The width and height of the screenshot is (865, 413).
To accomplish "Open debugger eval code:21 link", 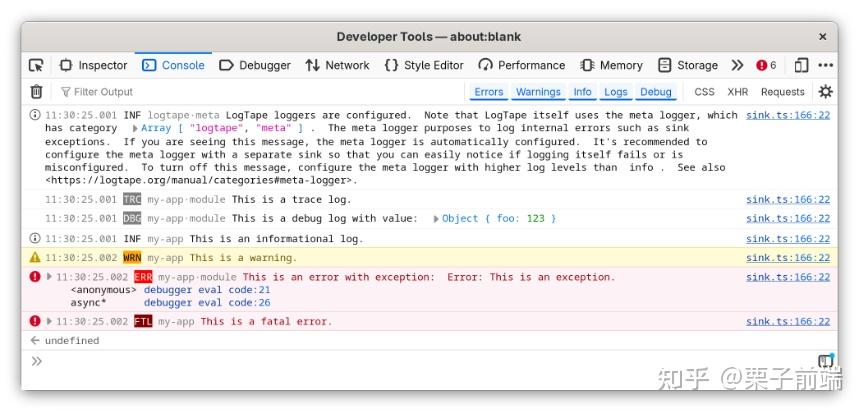I will pos(207,290).
